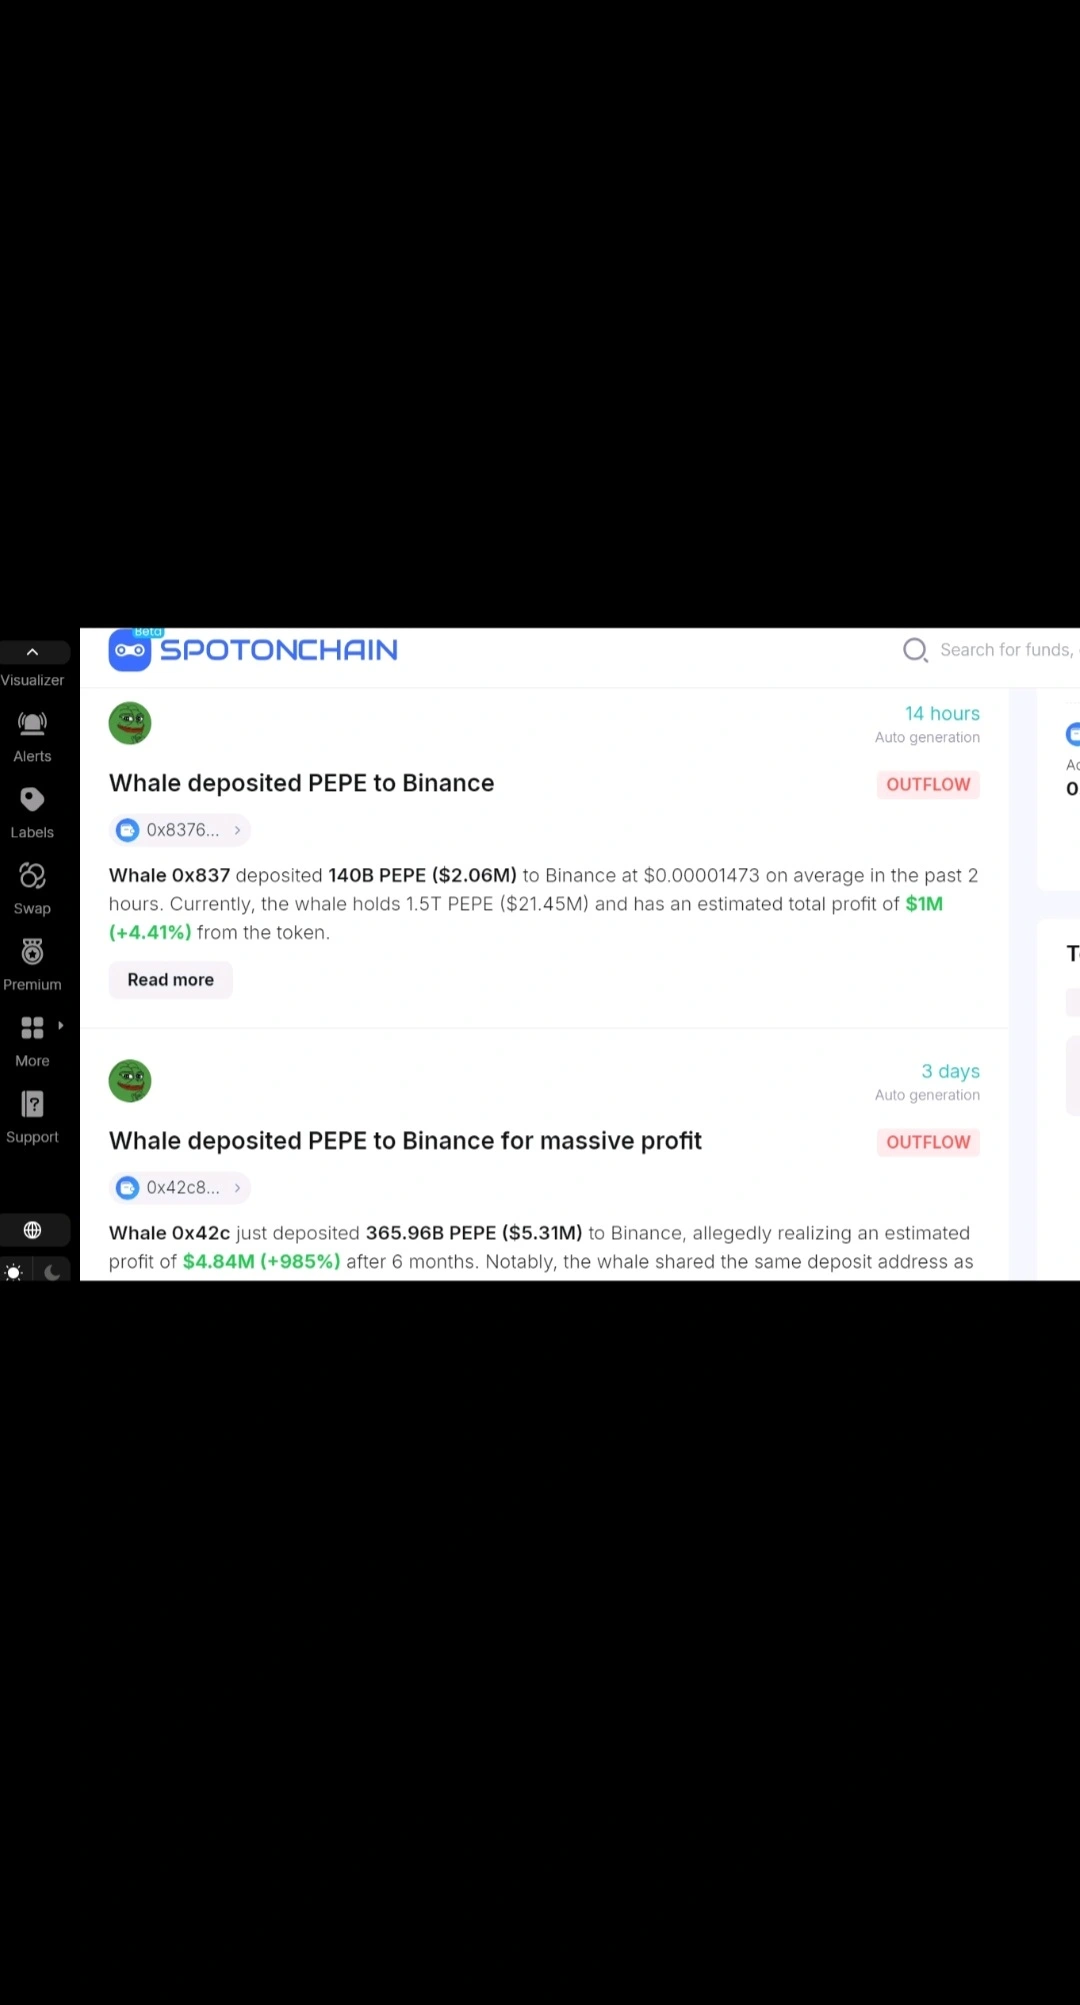Click OUTFLOW tag on 3 days post
The width and height of the screenshot is (1080, 2005).
coord(928,1143)
